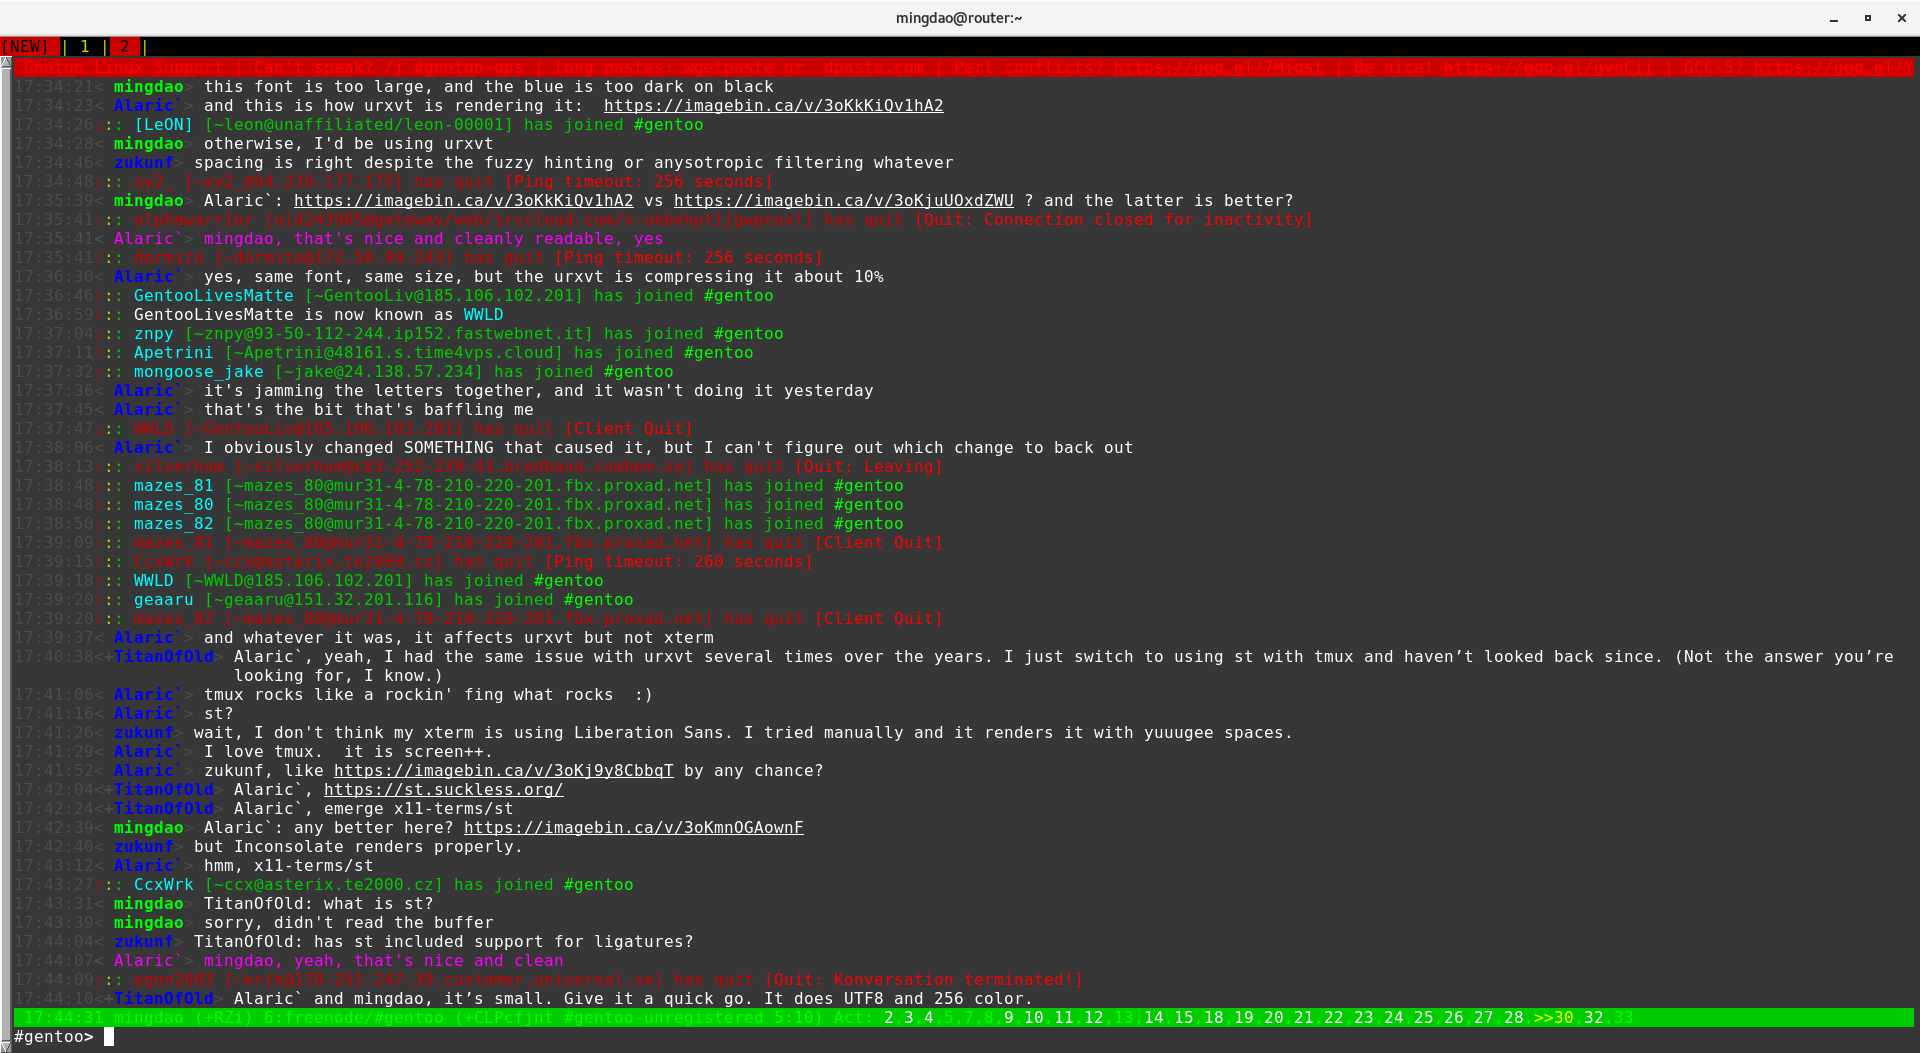This screenshot has width=1920, height=1053.
Task: Switch to tab 2
Action: pos(124,47)
